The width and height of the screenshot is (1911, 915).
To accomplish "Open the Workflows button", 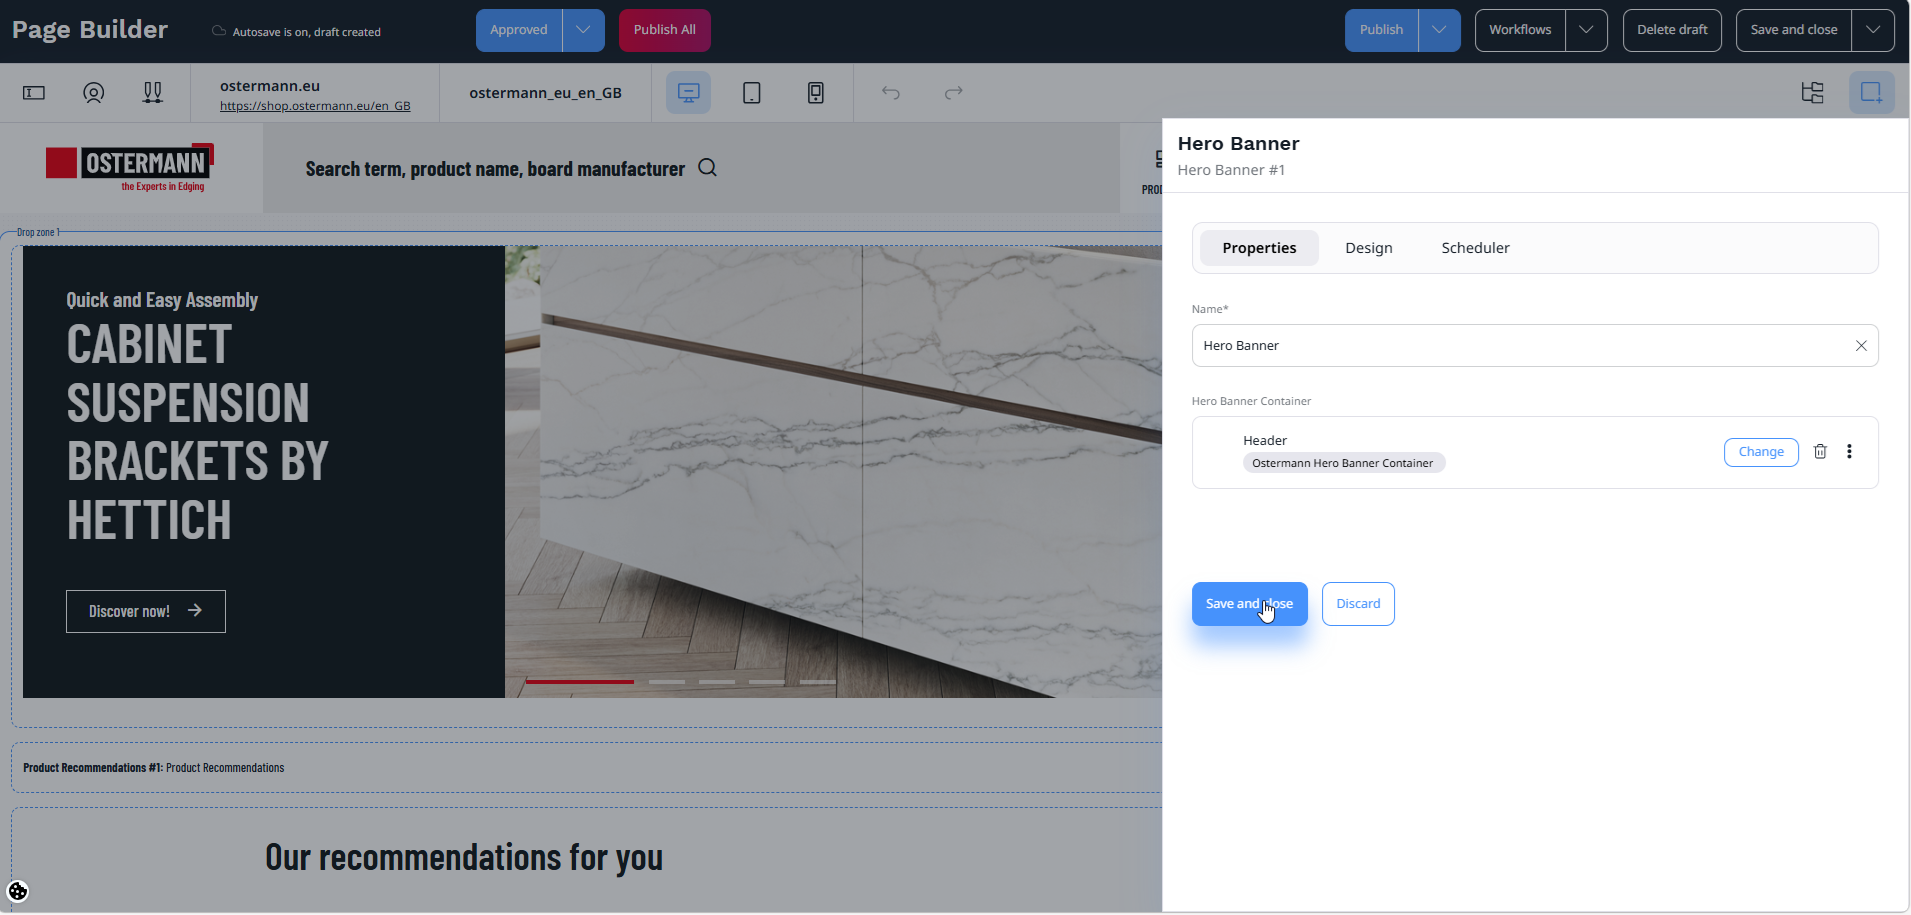I will click(1520, 30).
